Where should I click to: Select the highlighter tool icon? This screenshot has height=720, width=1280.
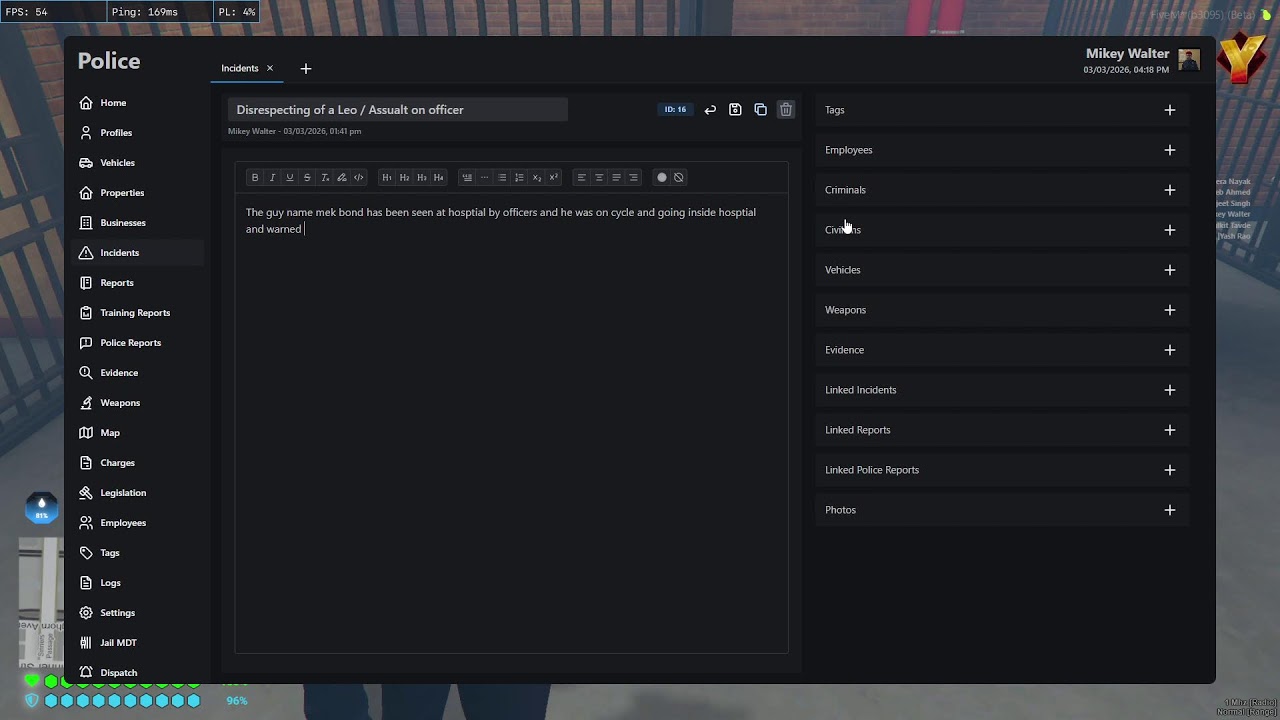click(x=341, y=177)
